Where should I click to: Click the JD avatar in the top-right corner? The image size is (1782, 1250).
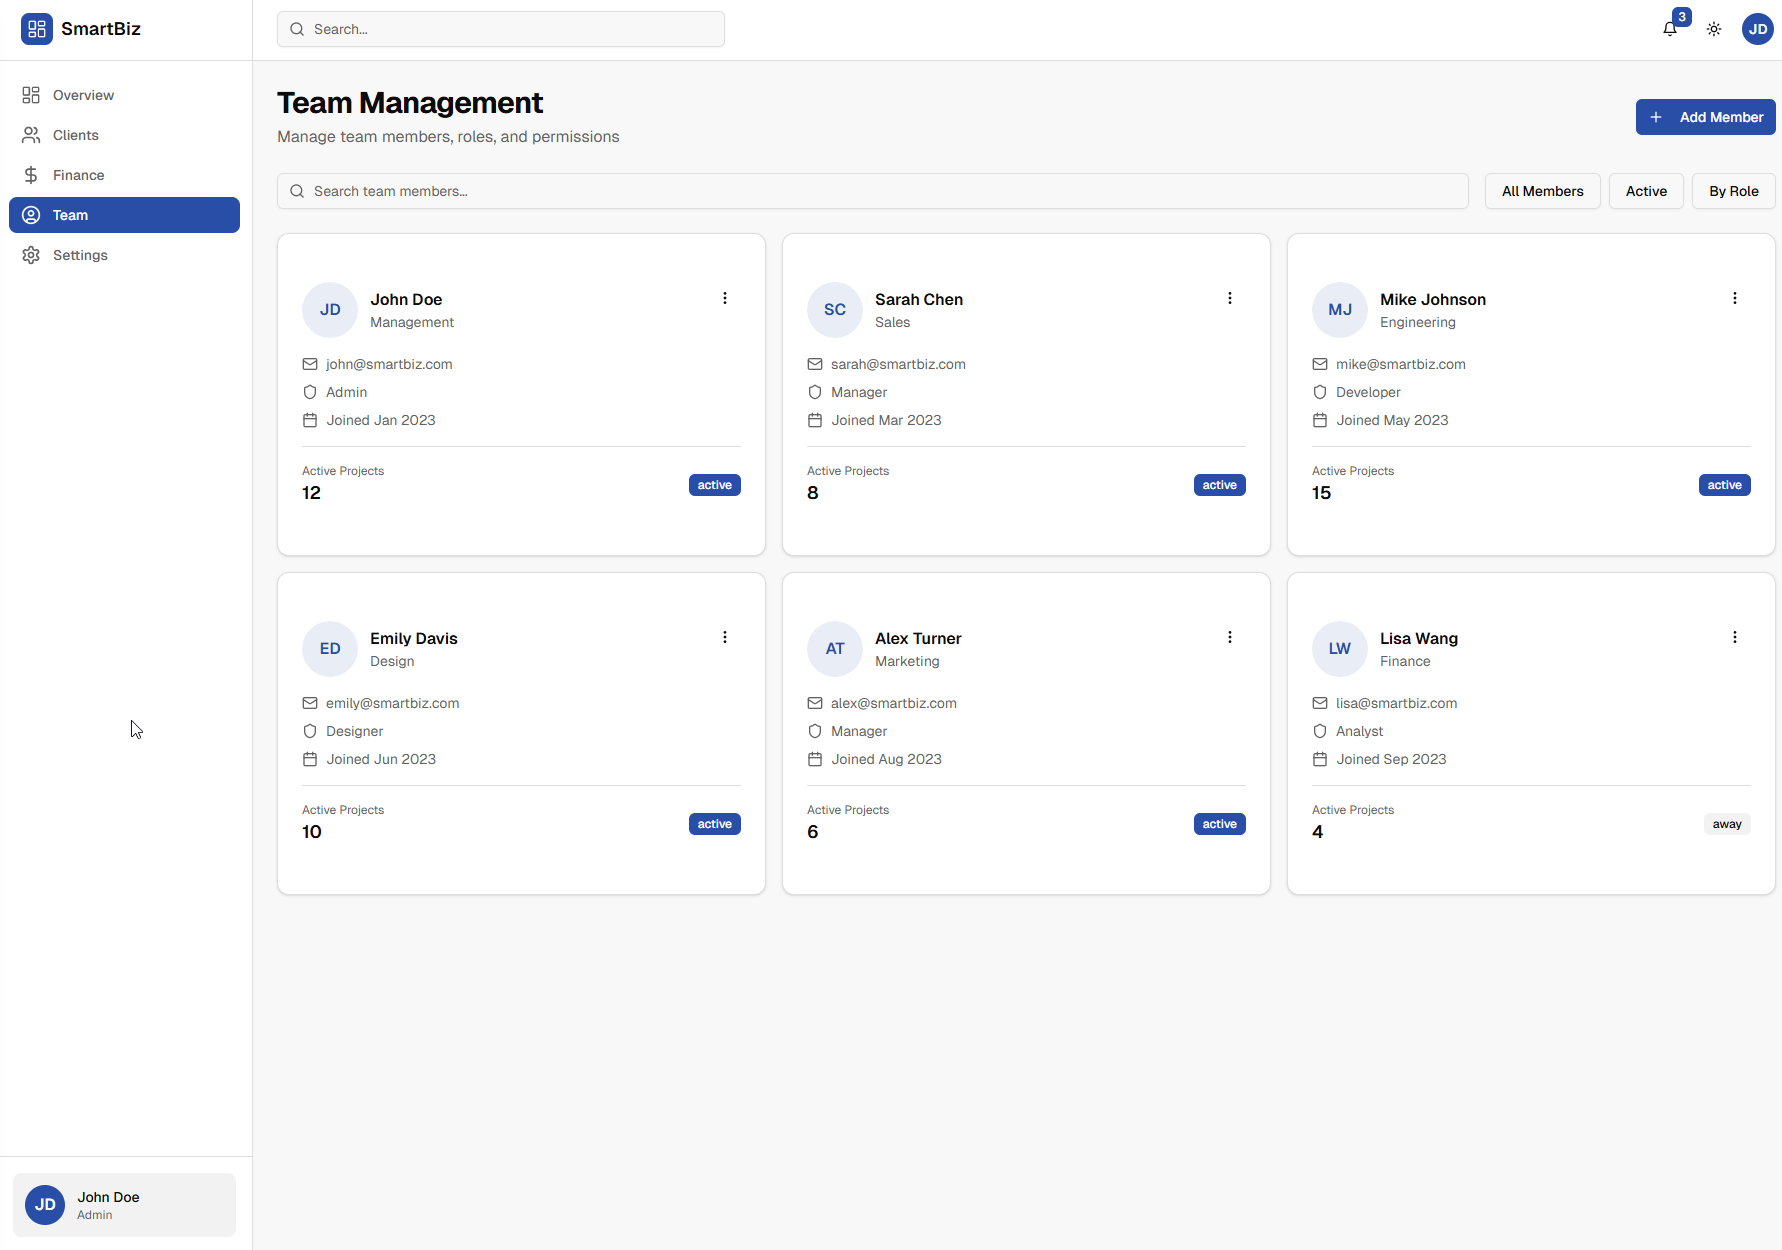point(1757,28)
